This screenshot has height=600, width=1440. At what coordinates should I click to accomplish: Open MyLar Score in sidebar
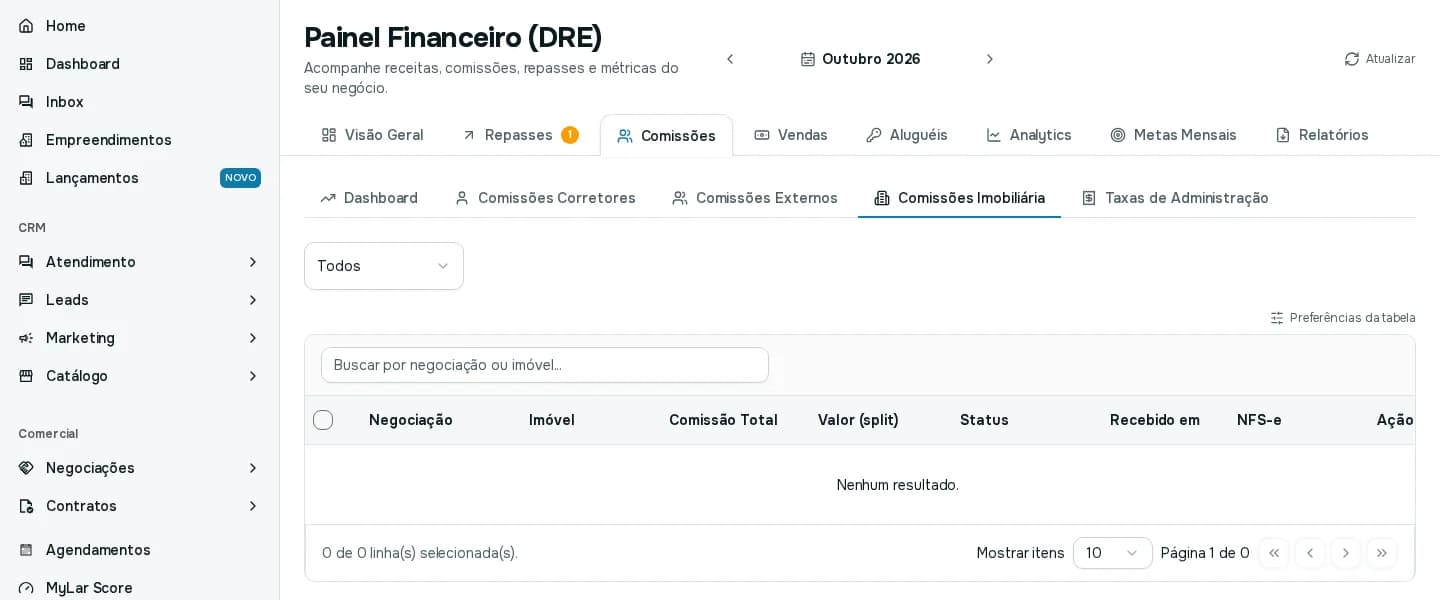pyautogui.click(x=140, y=588)
